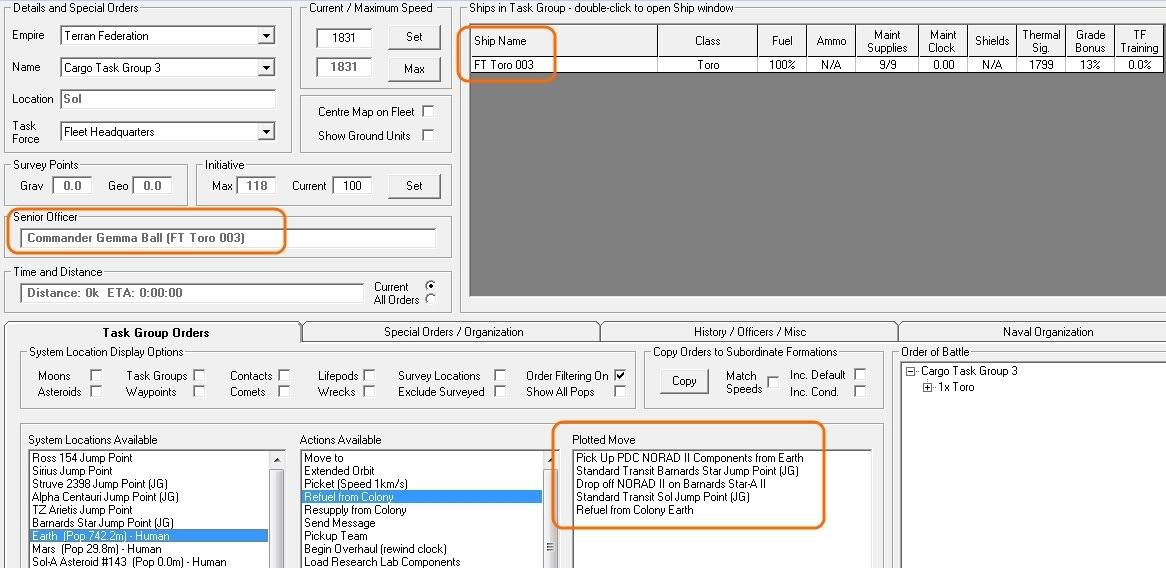Image resolution: width=1166 pixels, height=568 pixels.
Task: Toggle the Exclude Surveyed checkbox
Action: click(500, 392)
